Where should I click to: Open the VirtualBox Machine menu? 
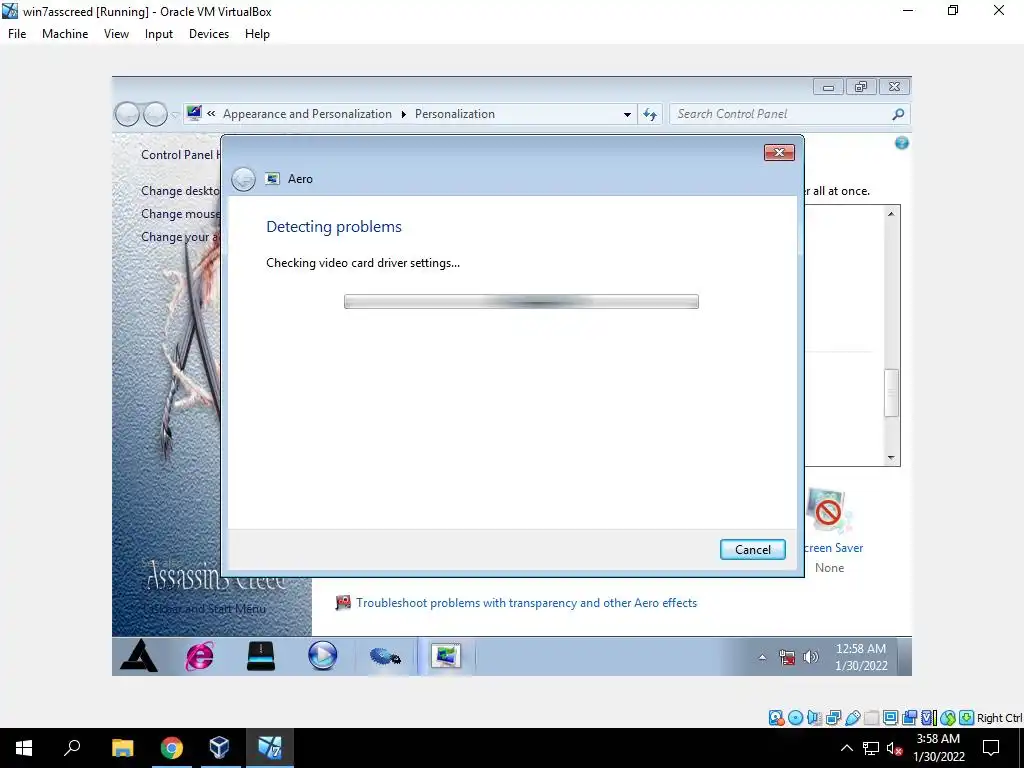[65, 34]
